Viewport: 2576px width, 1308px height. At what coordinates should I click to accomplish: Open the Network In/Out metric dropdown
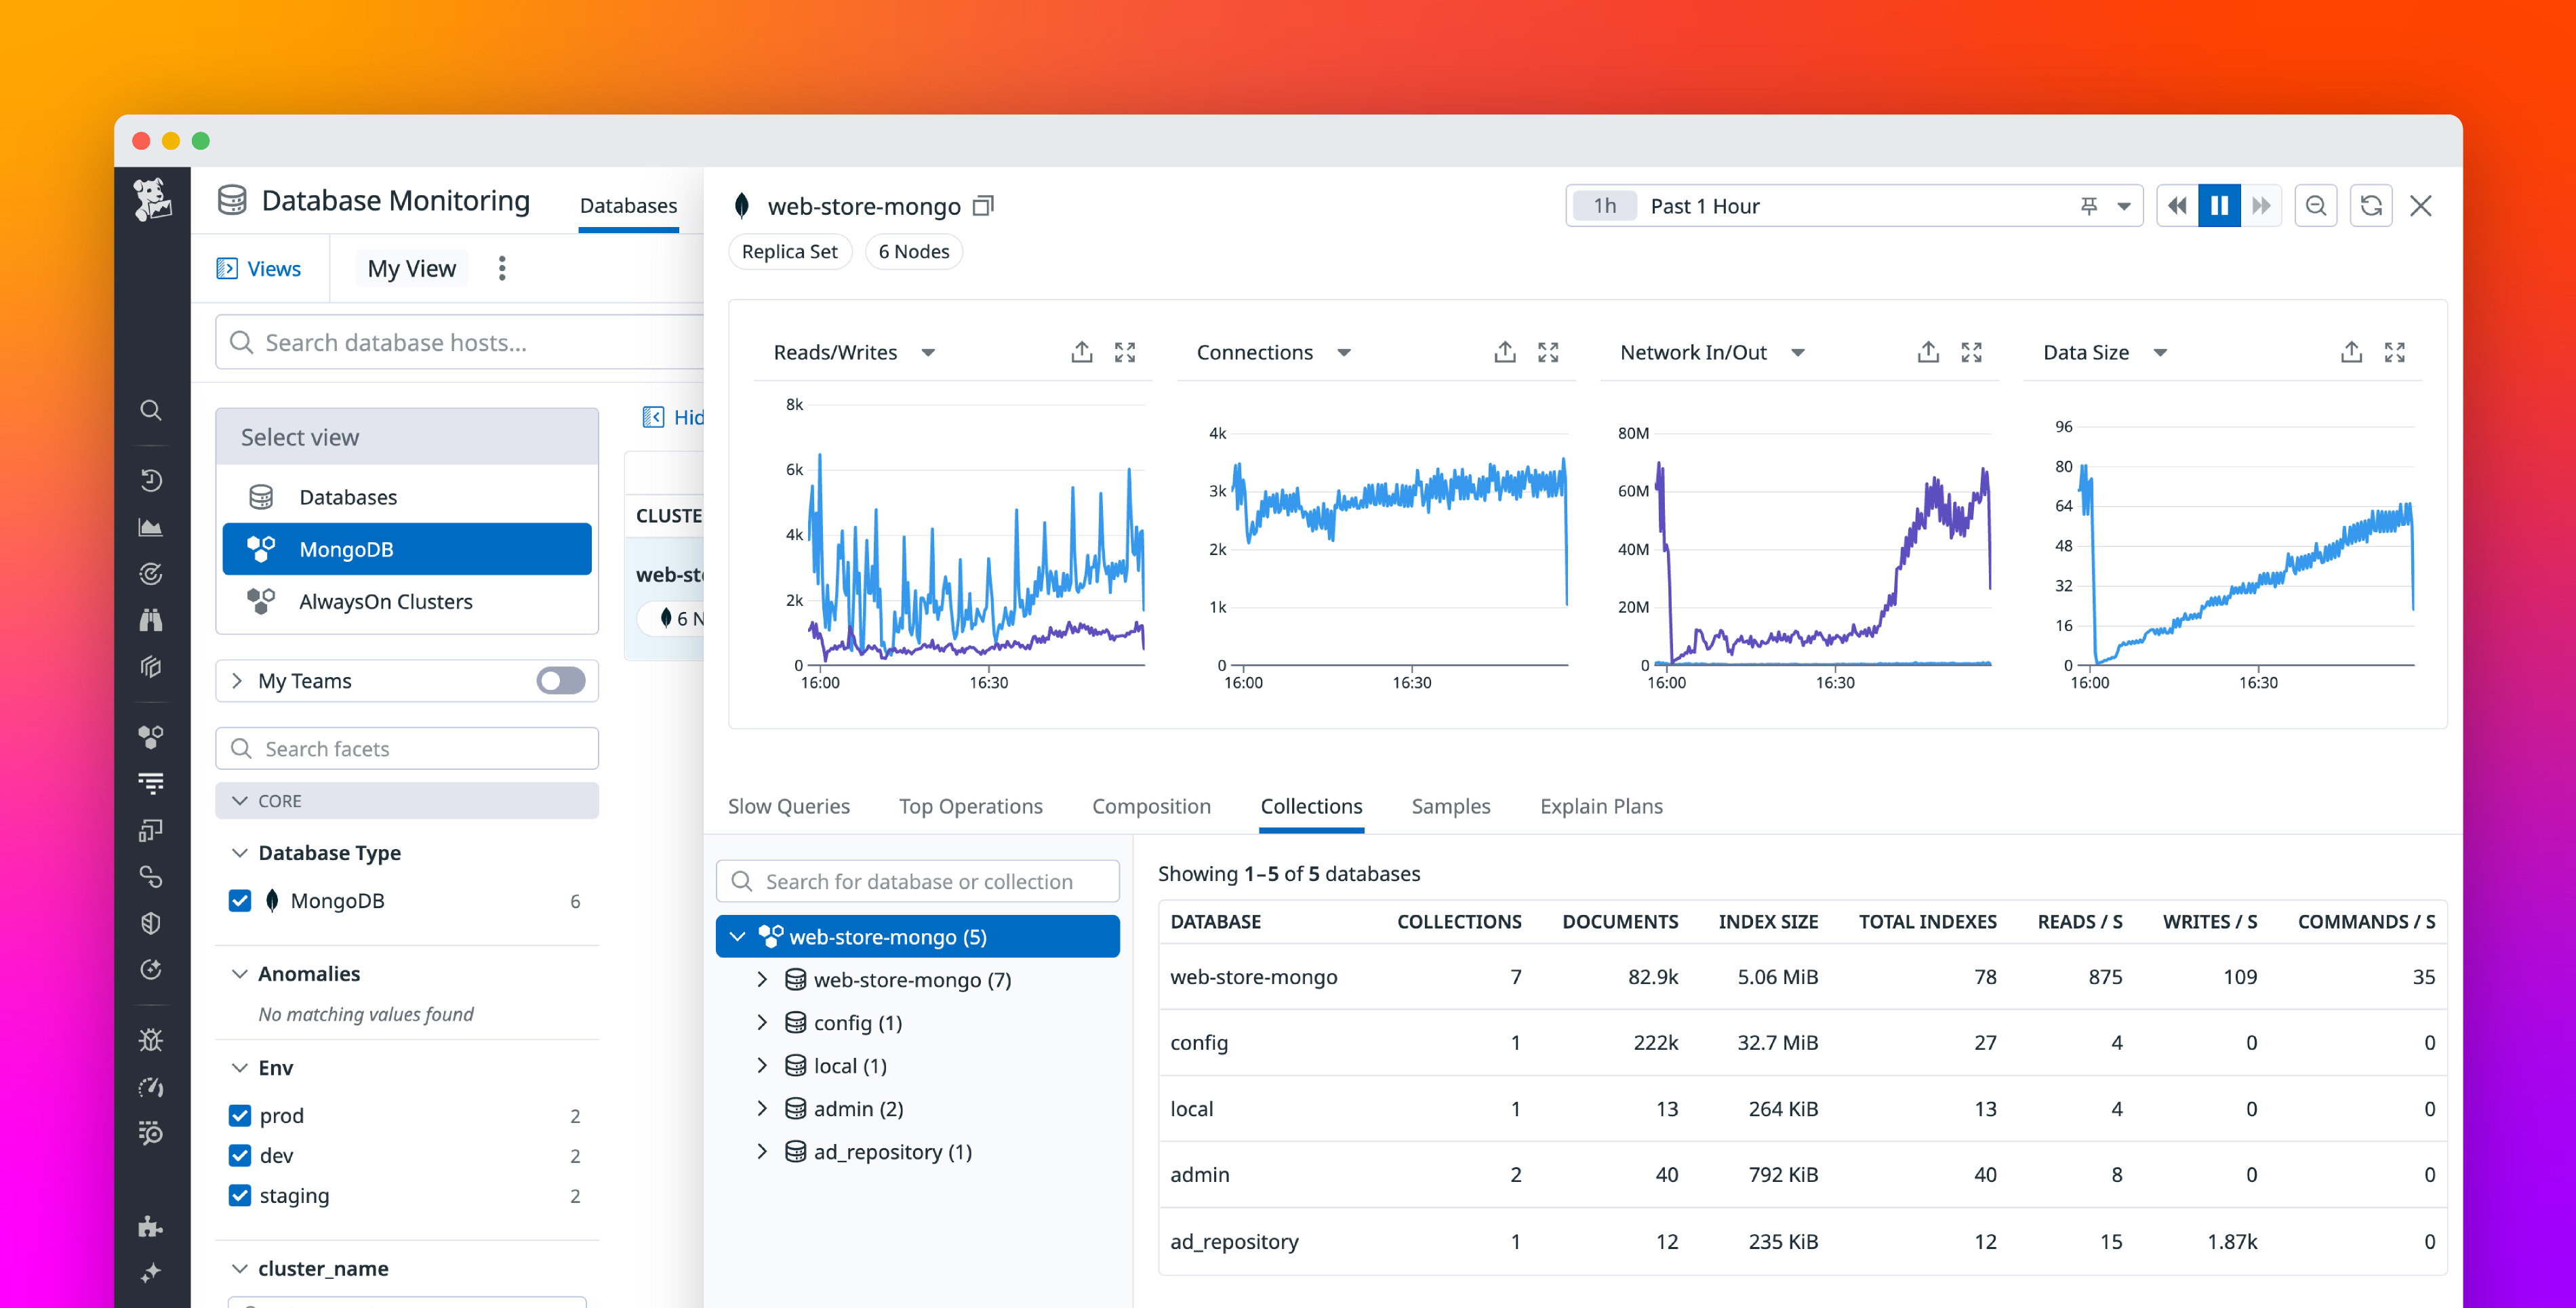tap(1799, 352)
